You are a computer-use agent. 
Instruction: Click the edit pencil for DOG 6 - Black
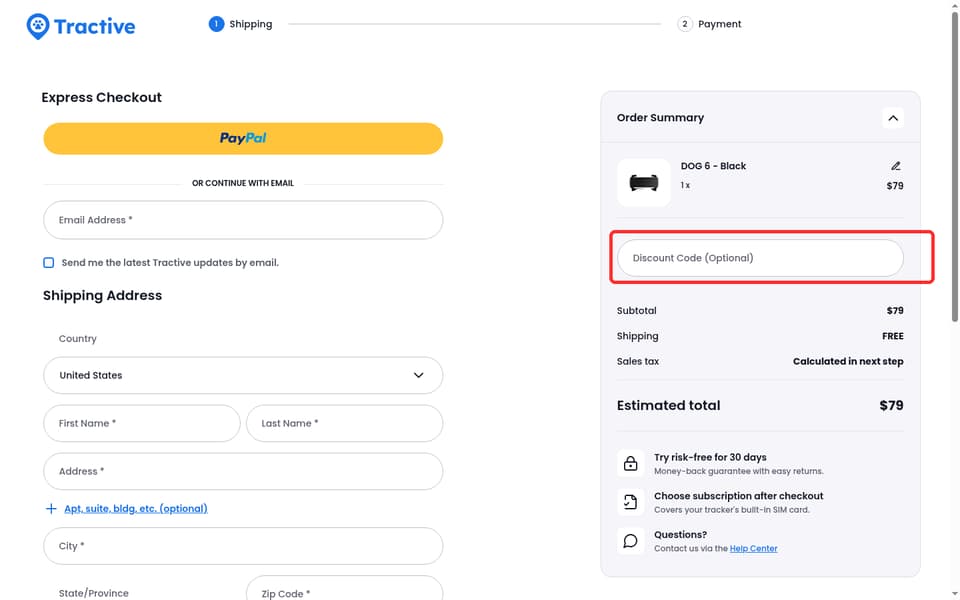(896, 166)
